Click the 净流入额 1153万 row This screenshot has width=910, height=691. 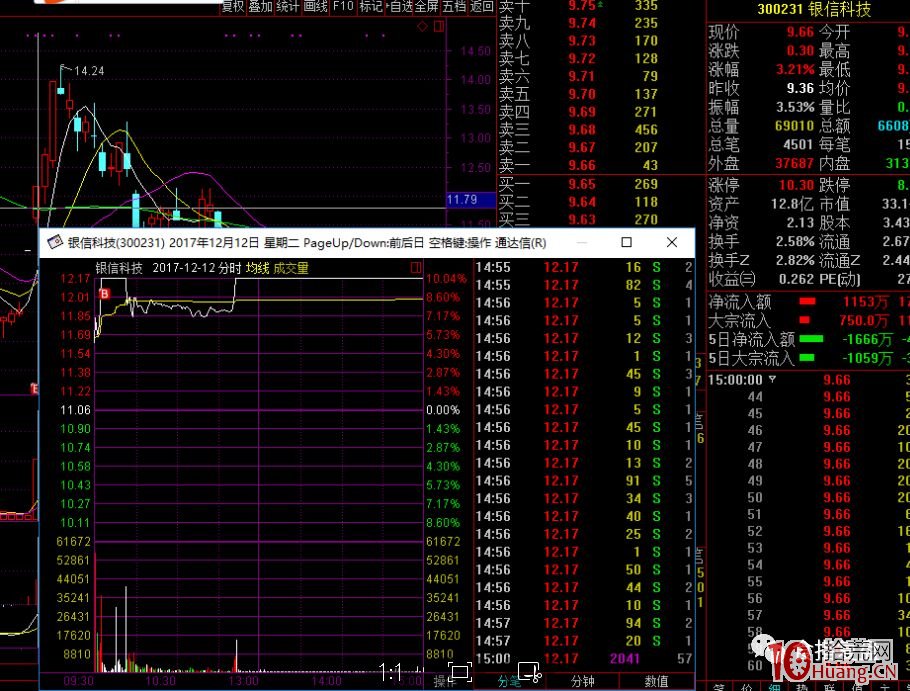tap(808, 302)
